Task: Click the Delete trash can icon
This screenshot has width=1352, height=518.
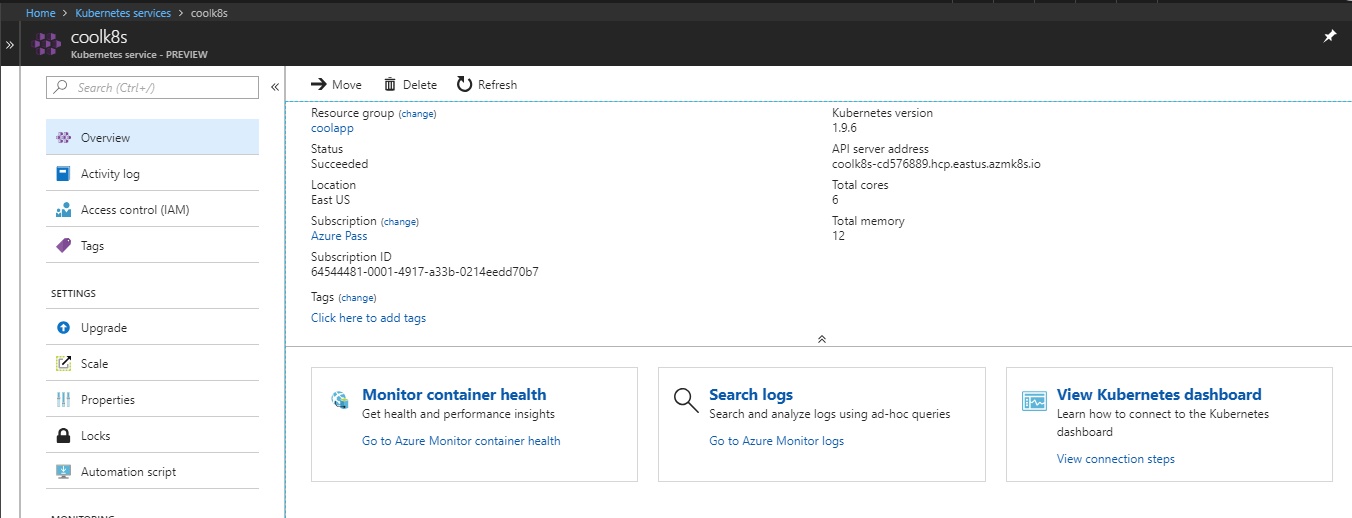Action: pos(390,85)
